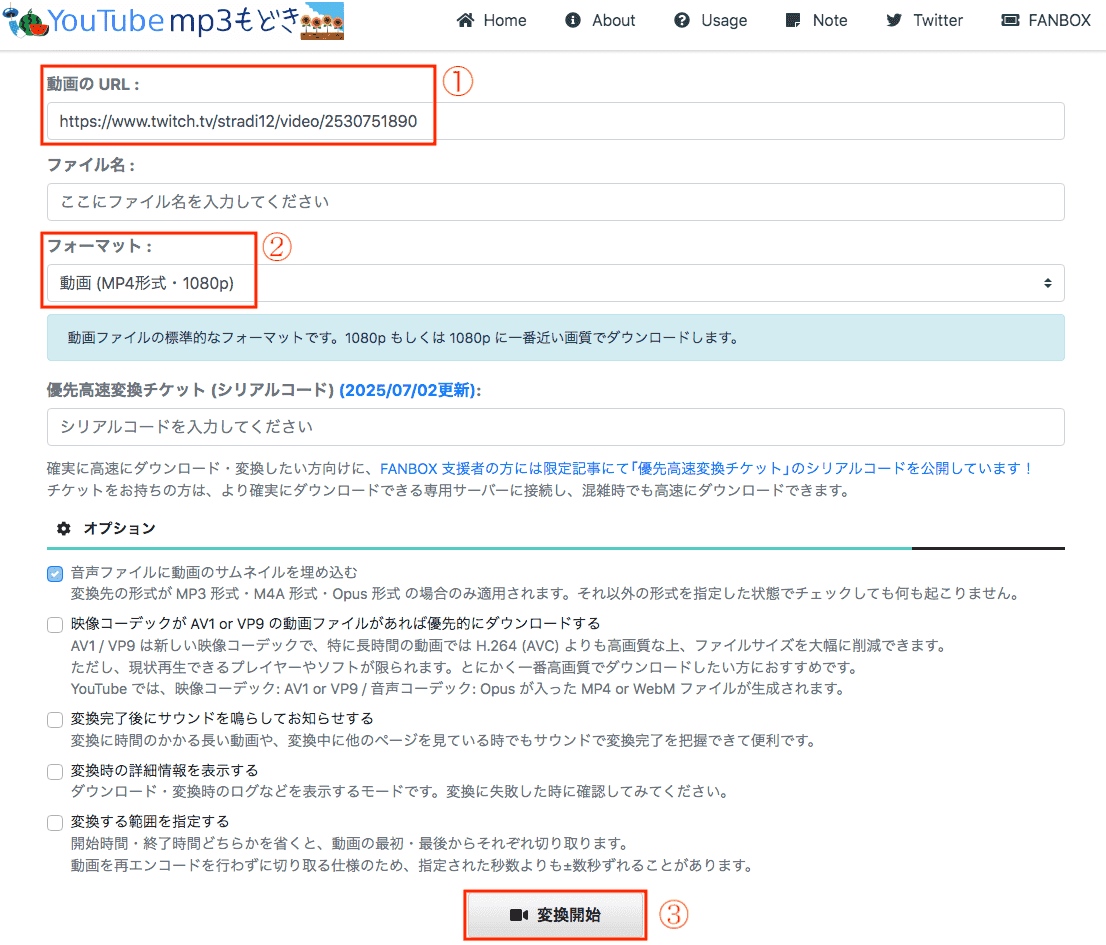Enable 変換完了後にサウンドを鳴らす checkbox
This screenshot has height=945, width=1106.
click(x=55, y=720)
